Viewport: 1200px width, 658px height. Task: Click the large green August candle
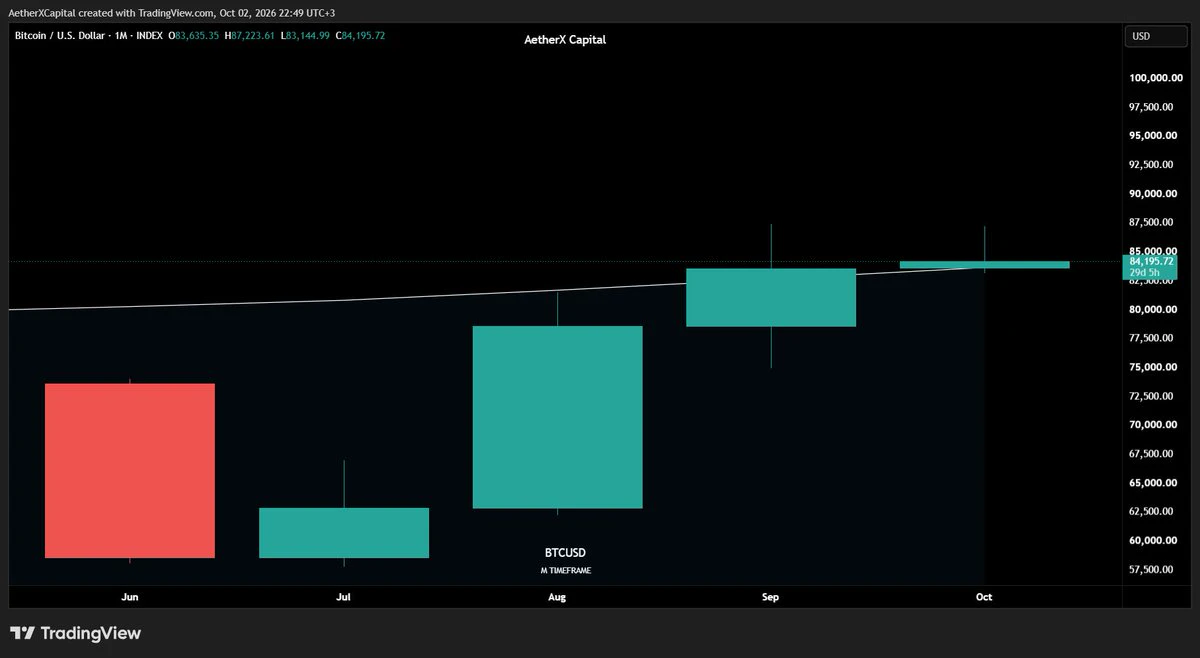[x=557, y=417]
